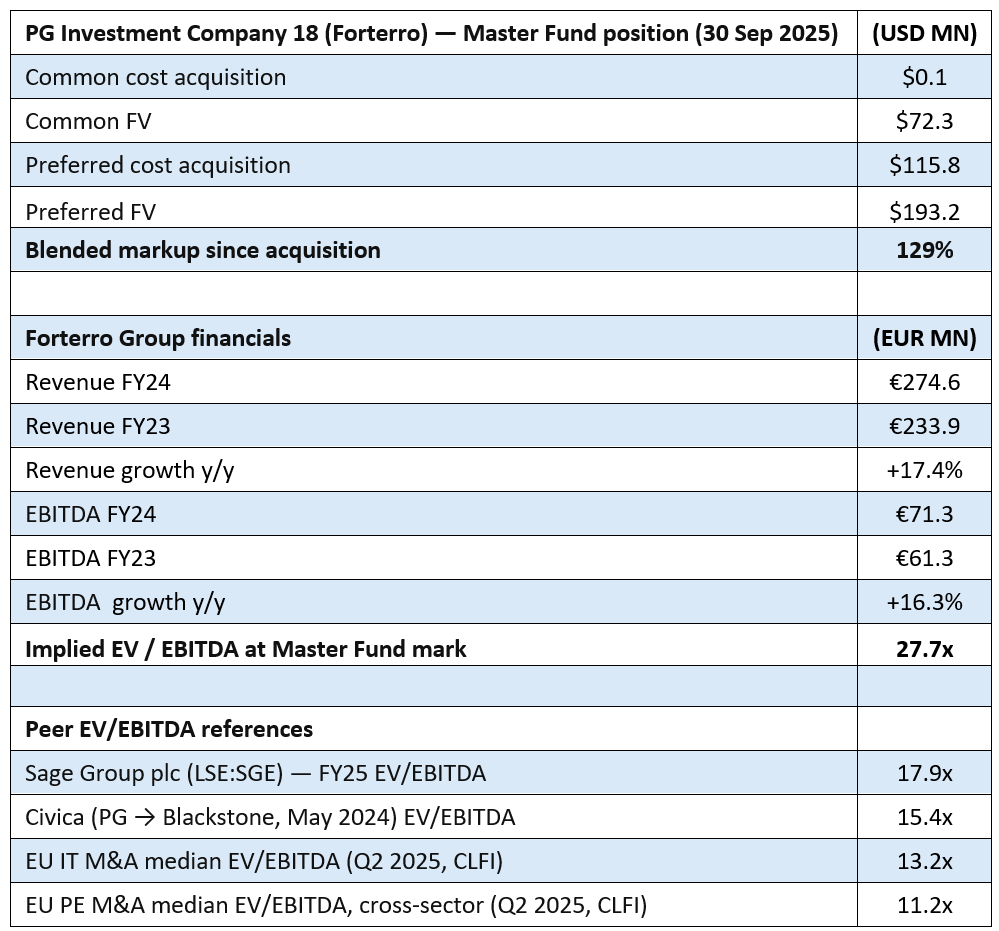Click the Preferred cost acquisition value $115.8
The width and height of the screenshot is (999, 931).
pos(924,165)
